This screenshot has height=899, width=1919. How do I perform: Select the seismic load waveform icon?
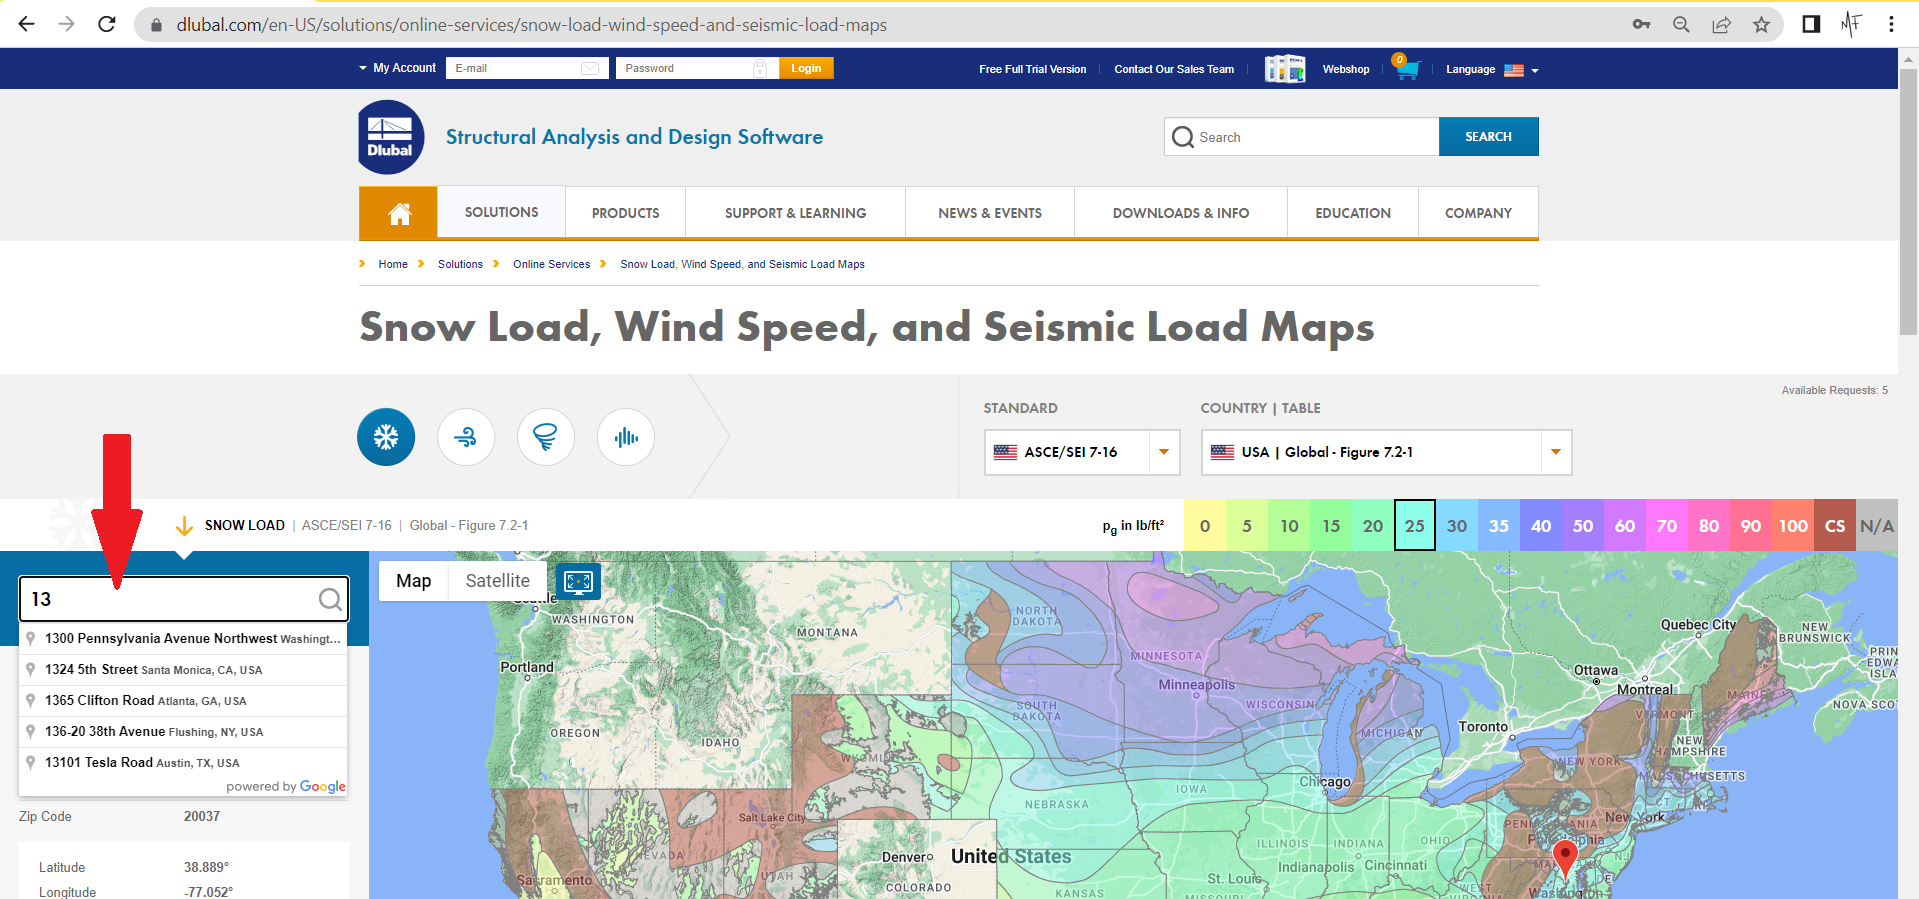pyautogui.click(x=626, y=437)
